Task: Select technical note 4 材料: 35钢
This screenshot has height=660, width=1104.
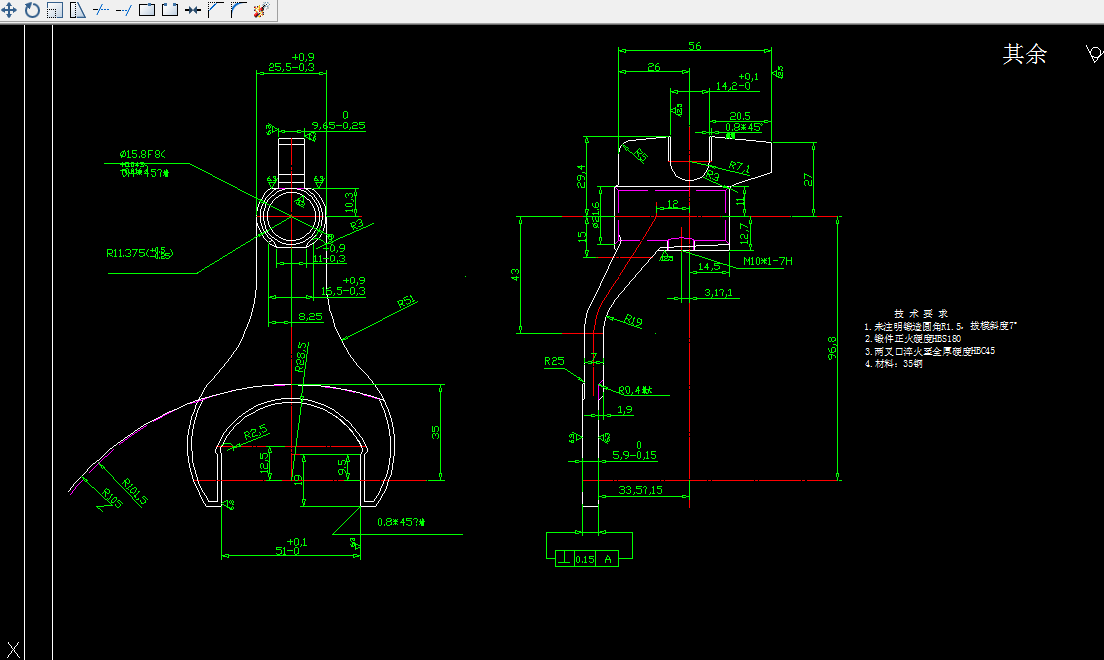Action: pos(893,364)
